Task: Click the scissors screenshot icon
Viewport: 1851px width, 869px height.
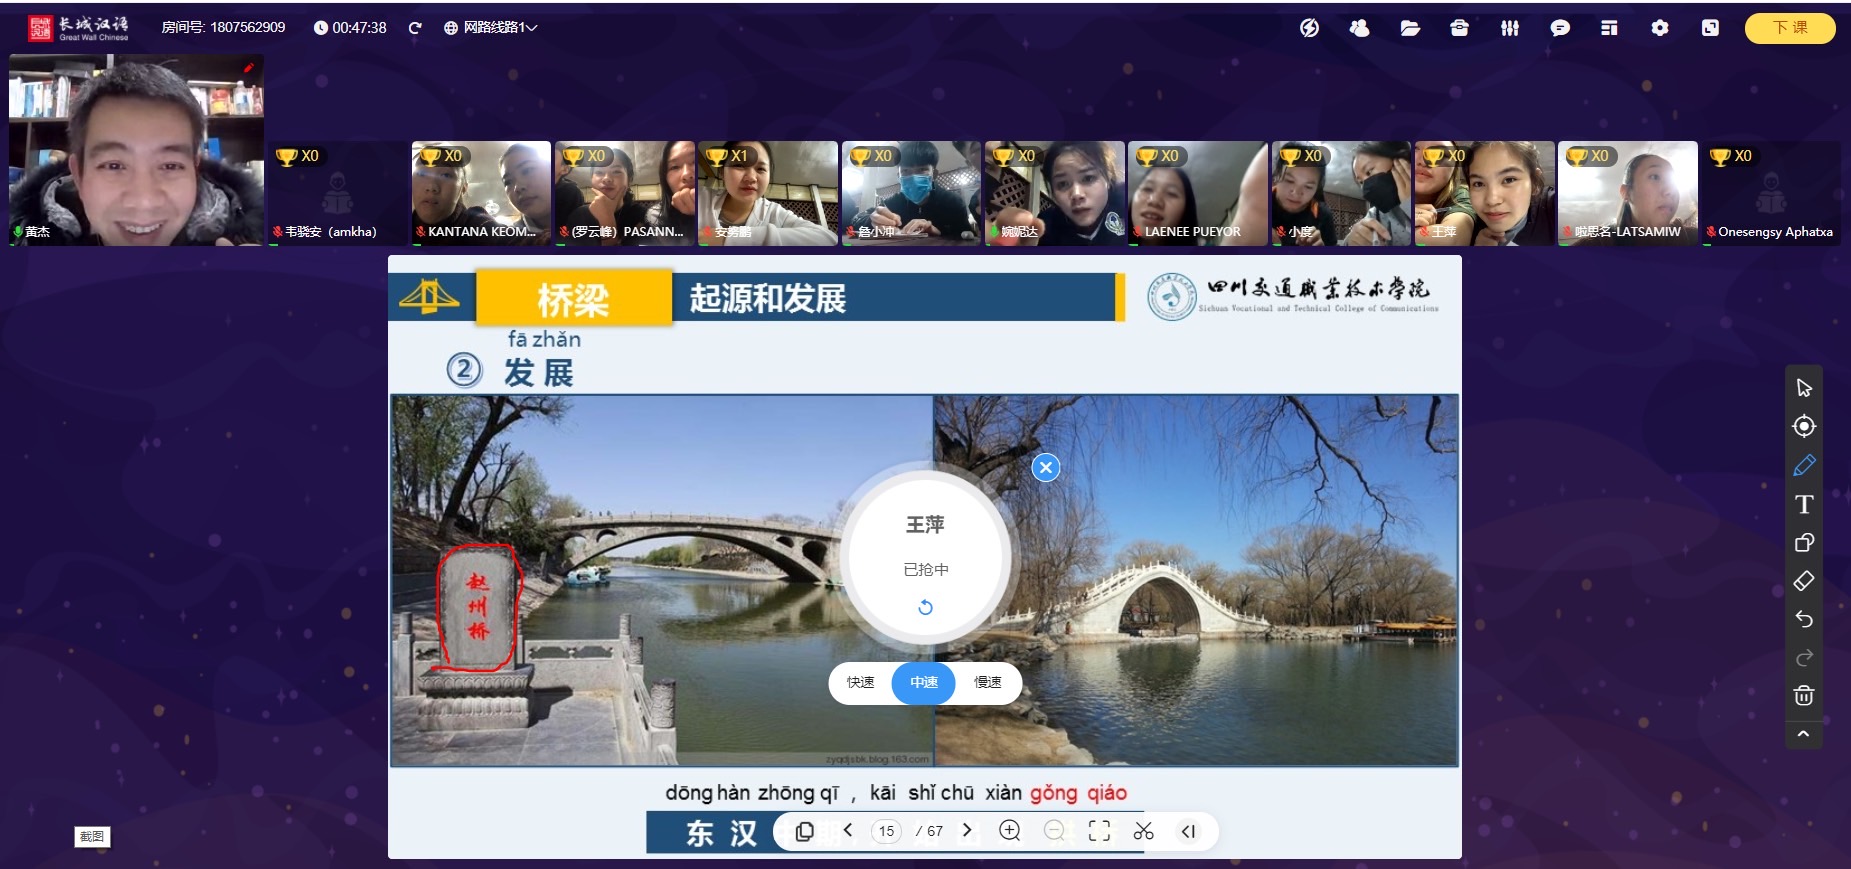Action: click(x=1143, y=831)
